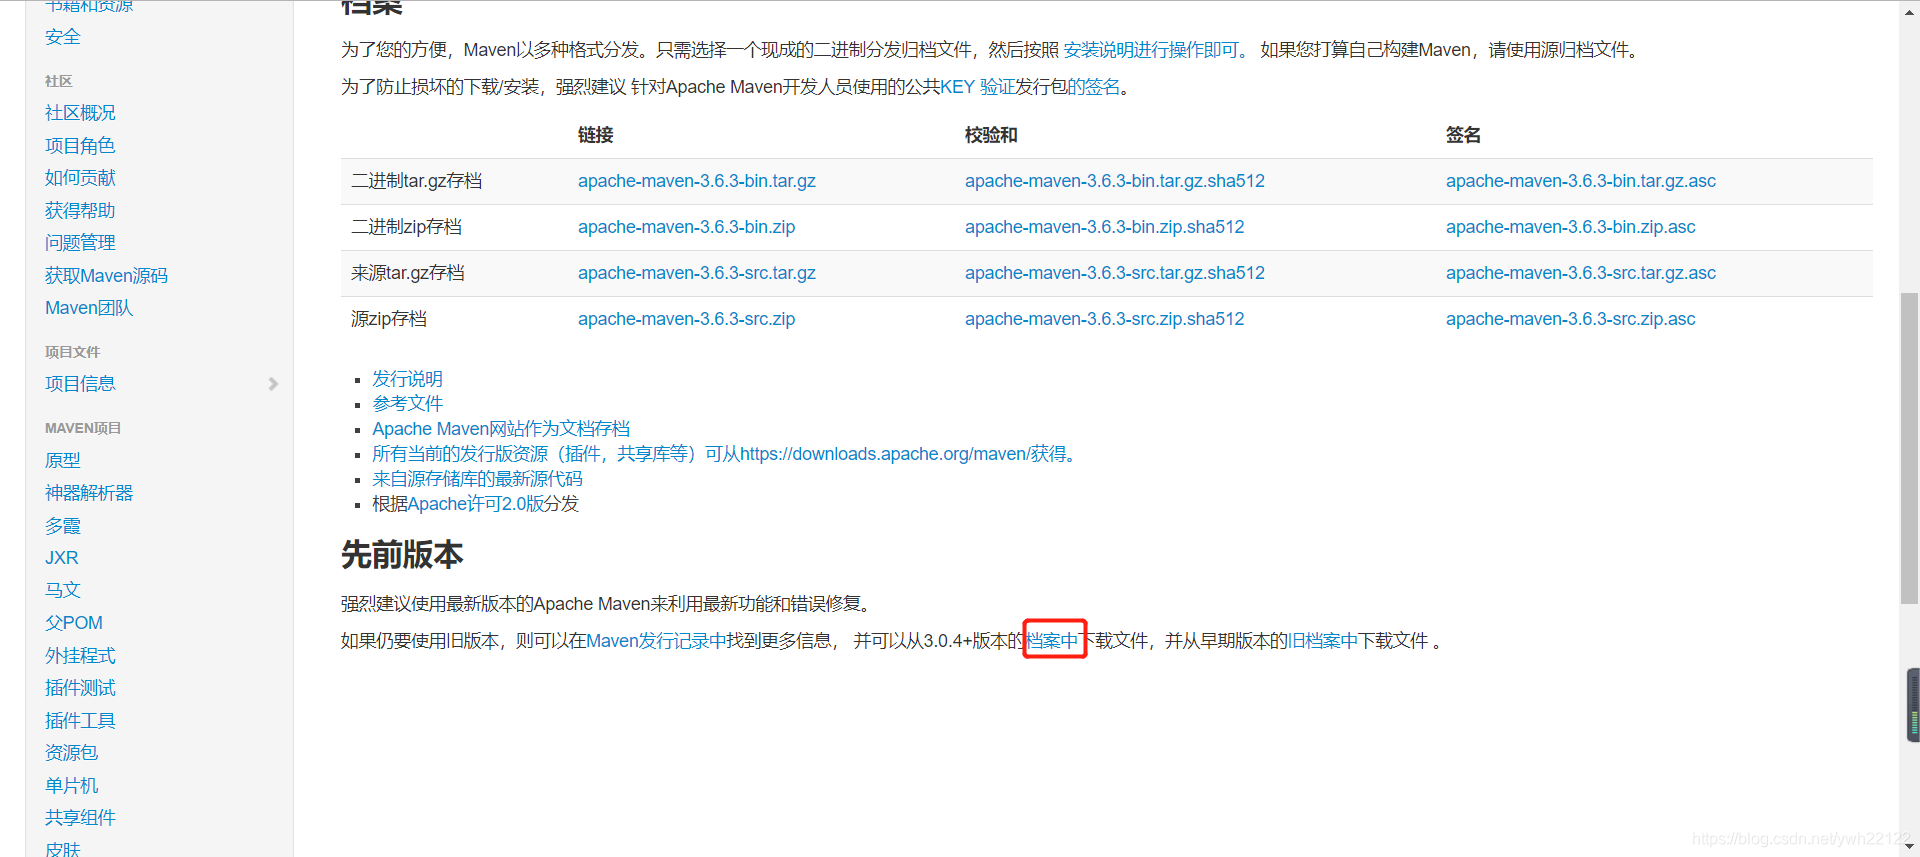Open 共享组件 sidebar link
Image resolution: width=1920 pixels, height=857 pixels.
(x=80, y=818)
